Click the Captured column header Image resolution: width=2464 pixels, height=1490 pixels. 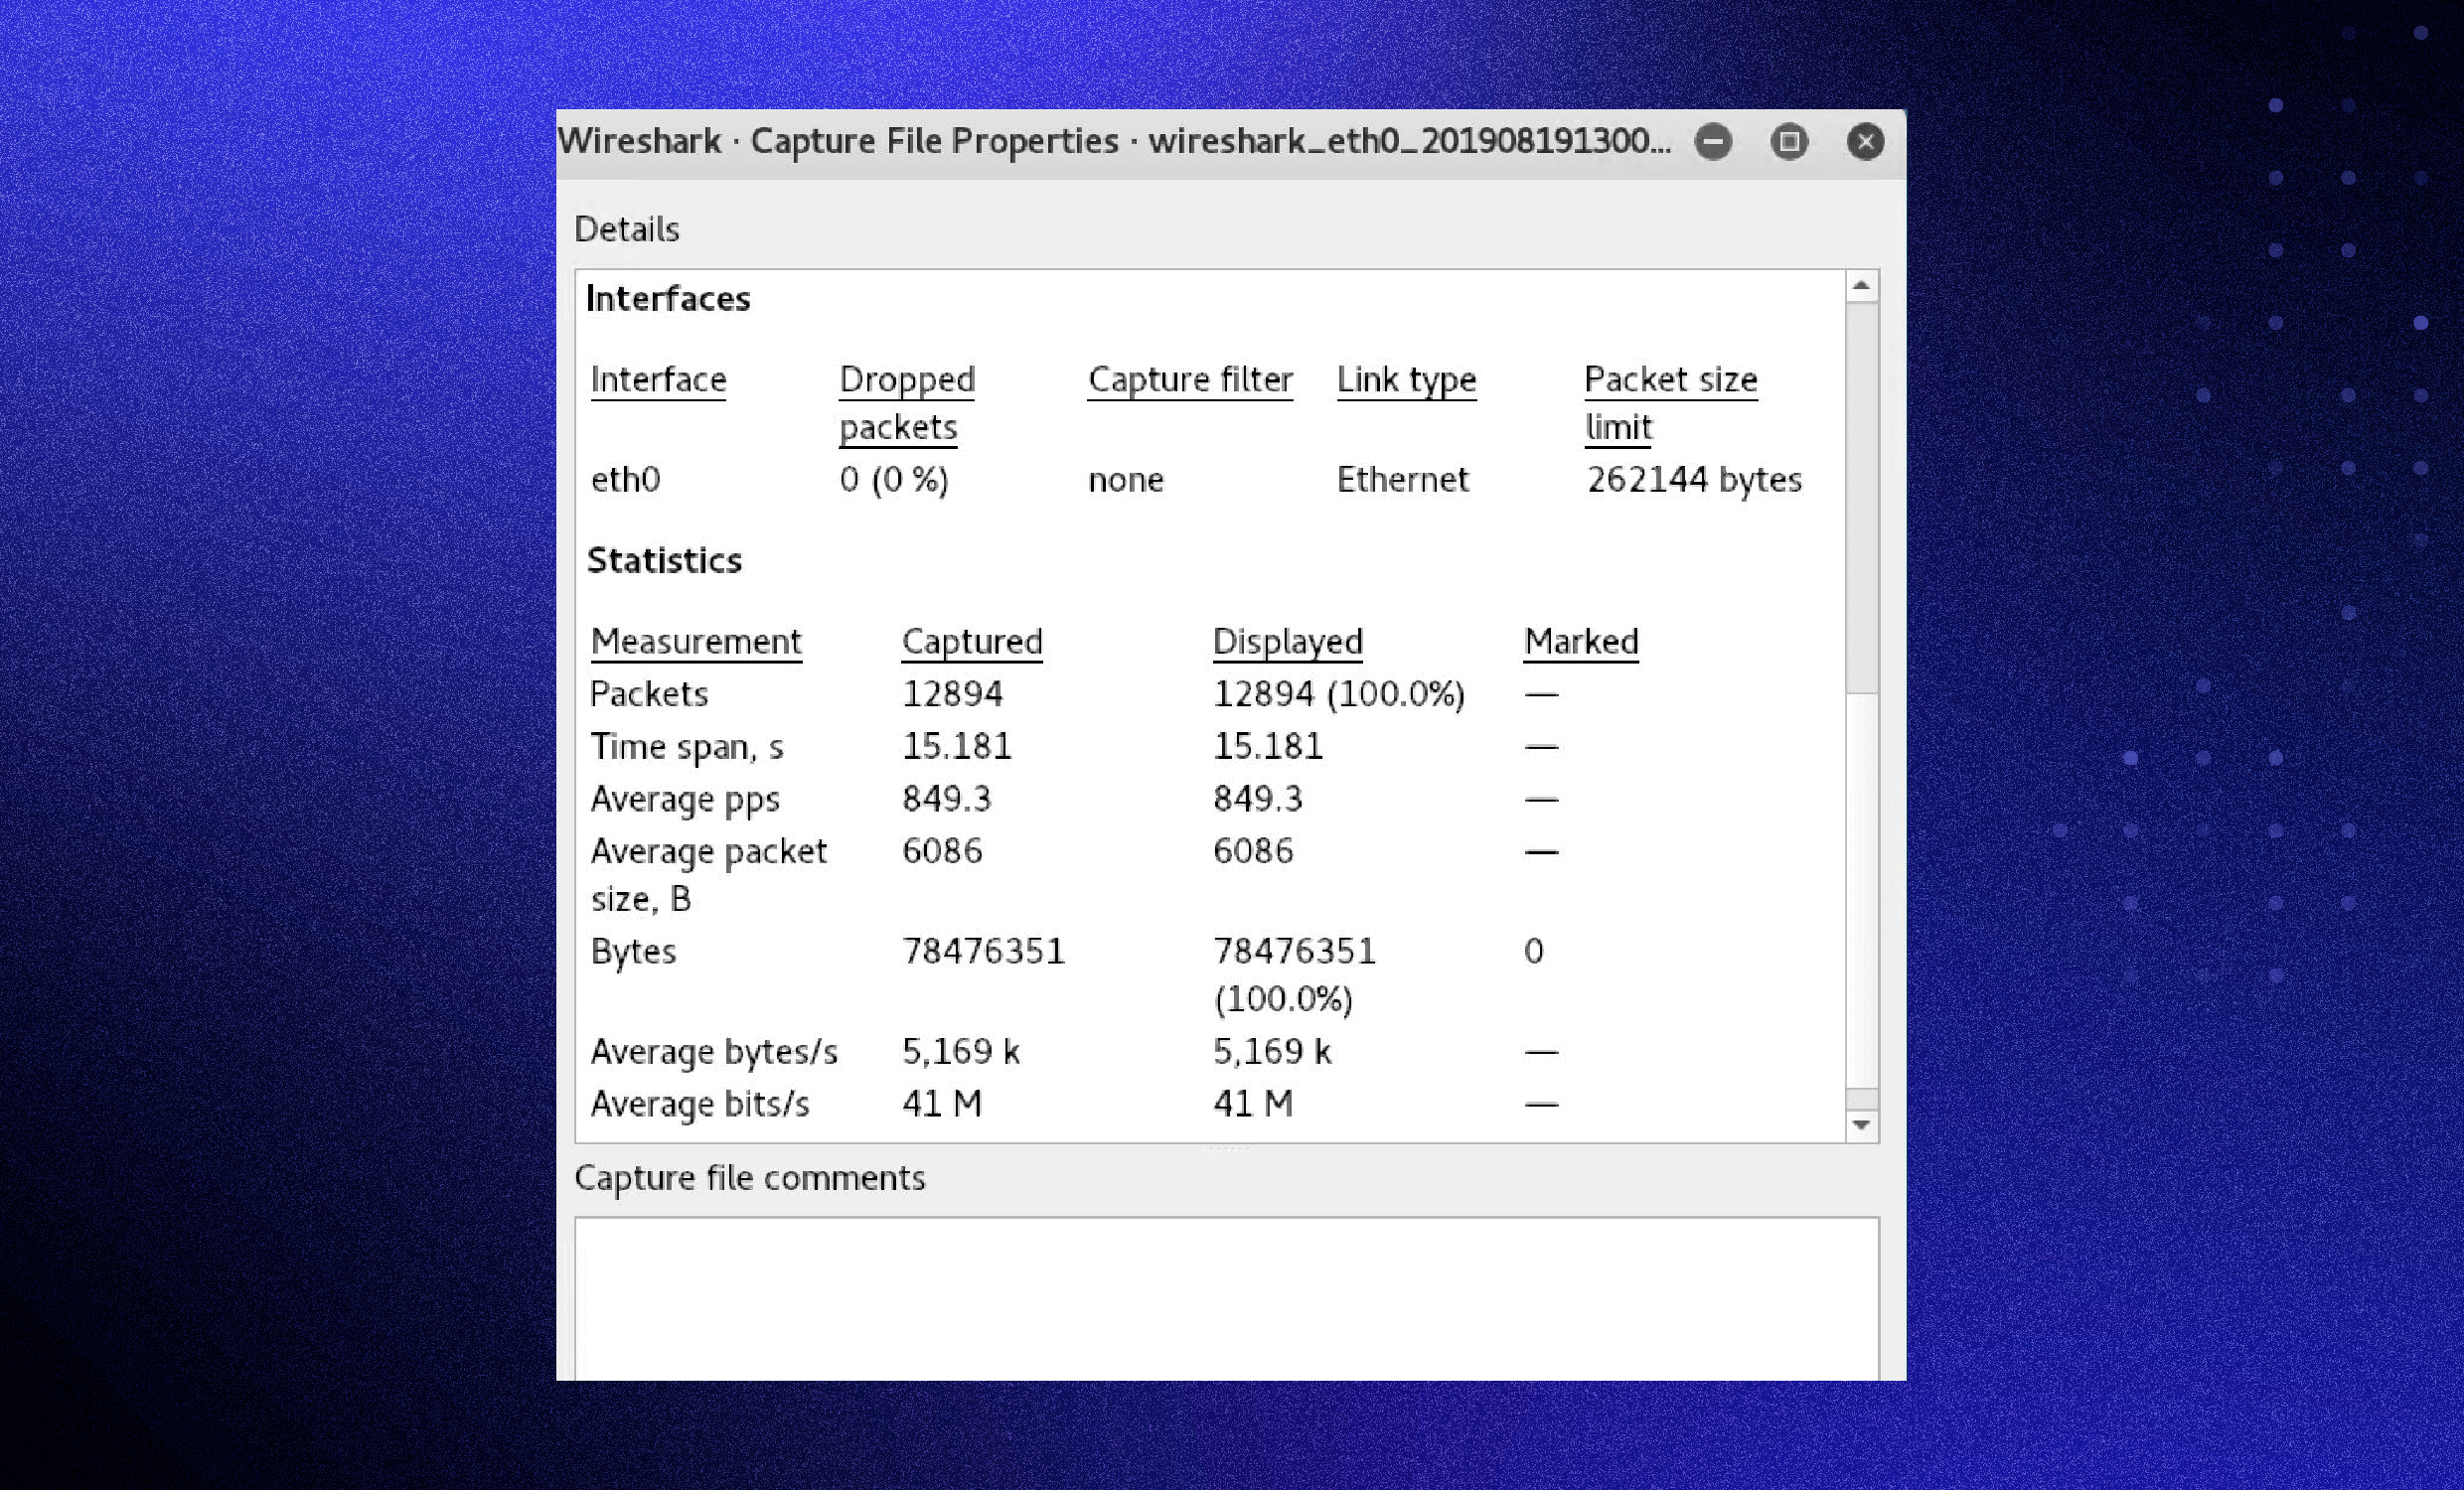(972, 641)
